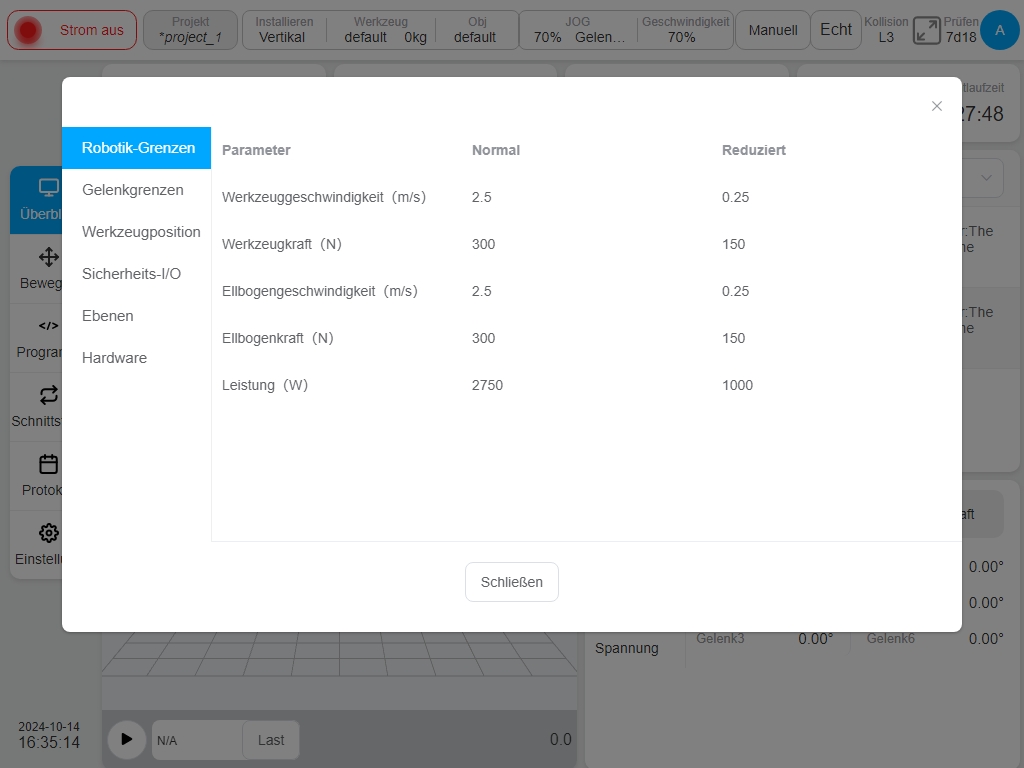The height and width of the screenshot is (768, 1024).
Task: Click Ellbogenkraft normal value 300
Action: pos(483,338)
